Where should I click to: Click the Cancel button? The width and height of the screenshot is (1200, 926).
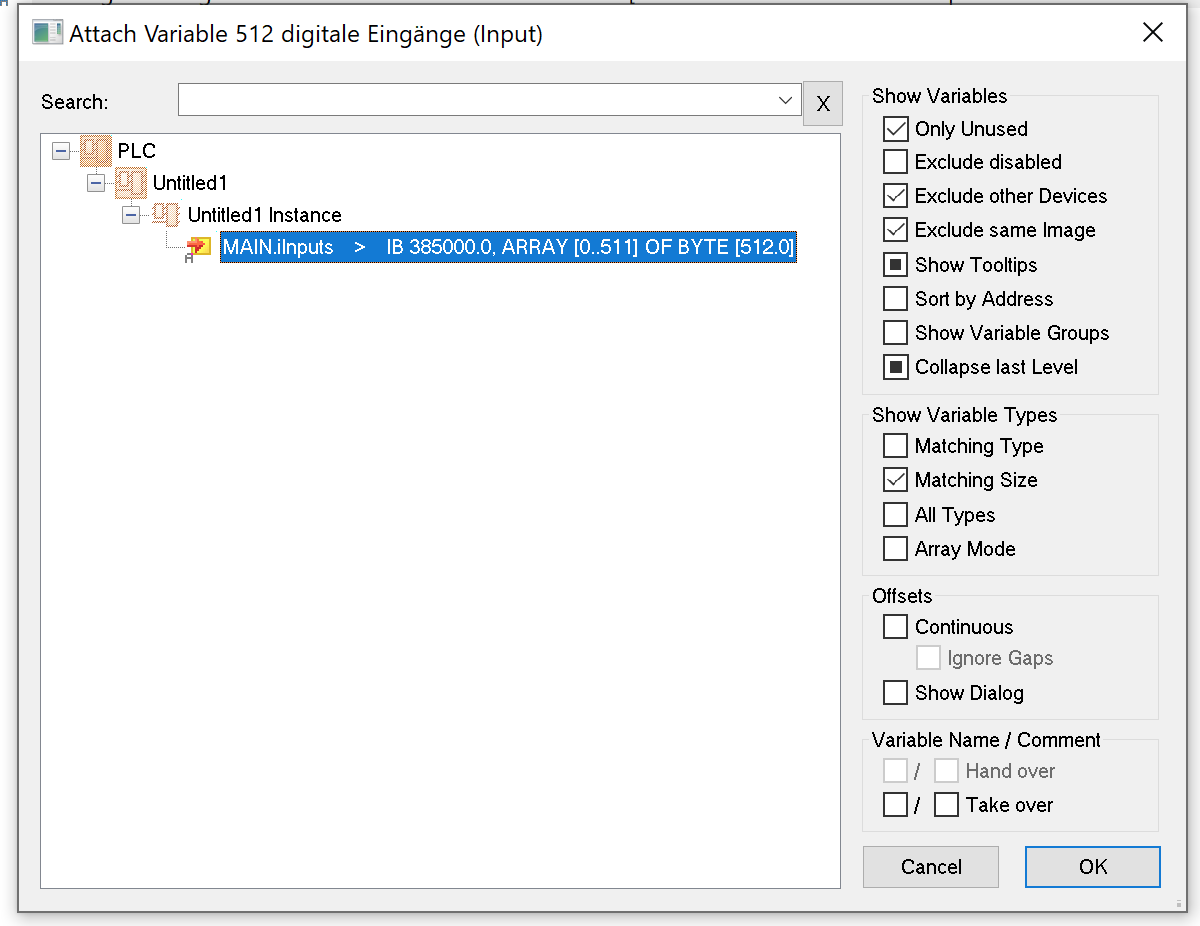pyautogui.click(x=931, y=867)
